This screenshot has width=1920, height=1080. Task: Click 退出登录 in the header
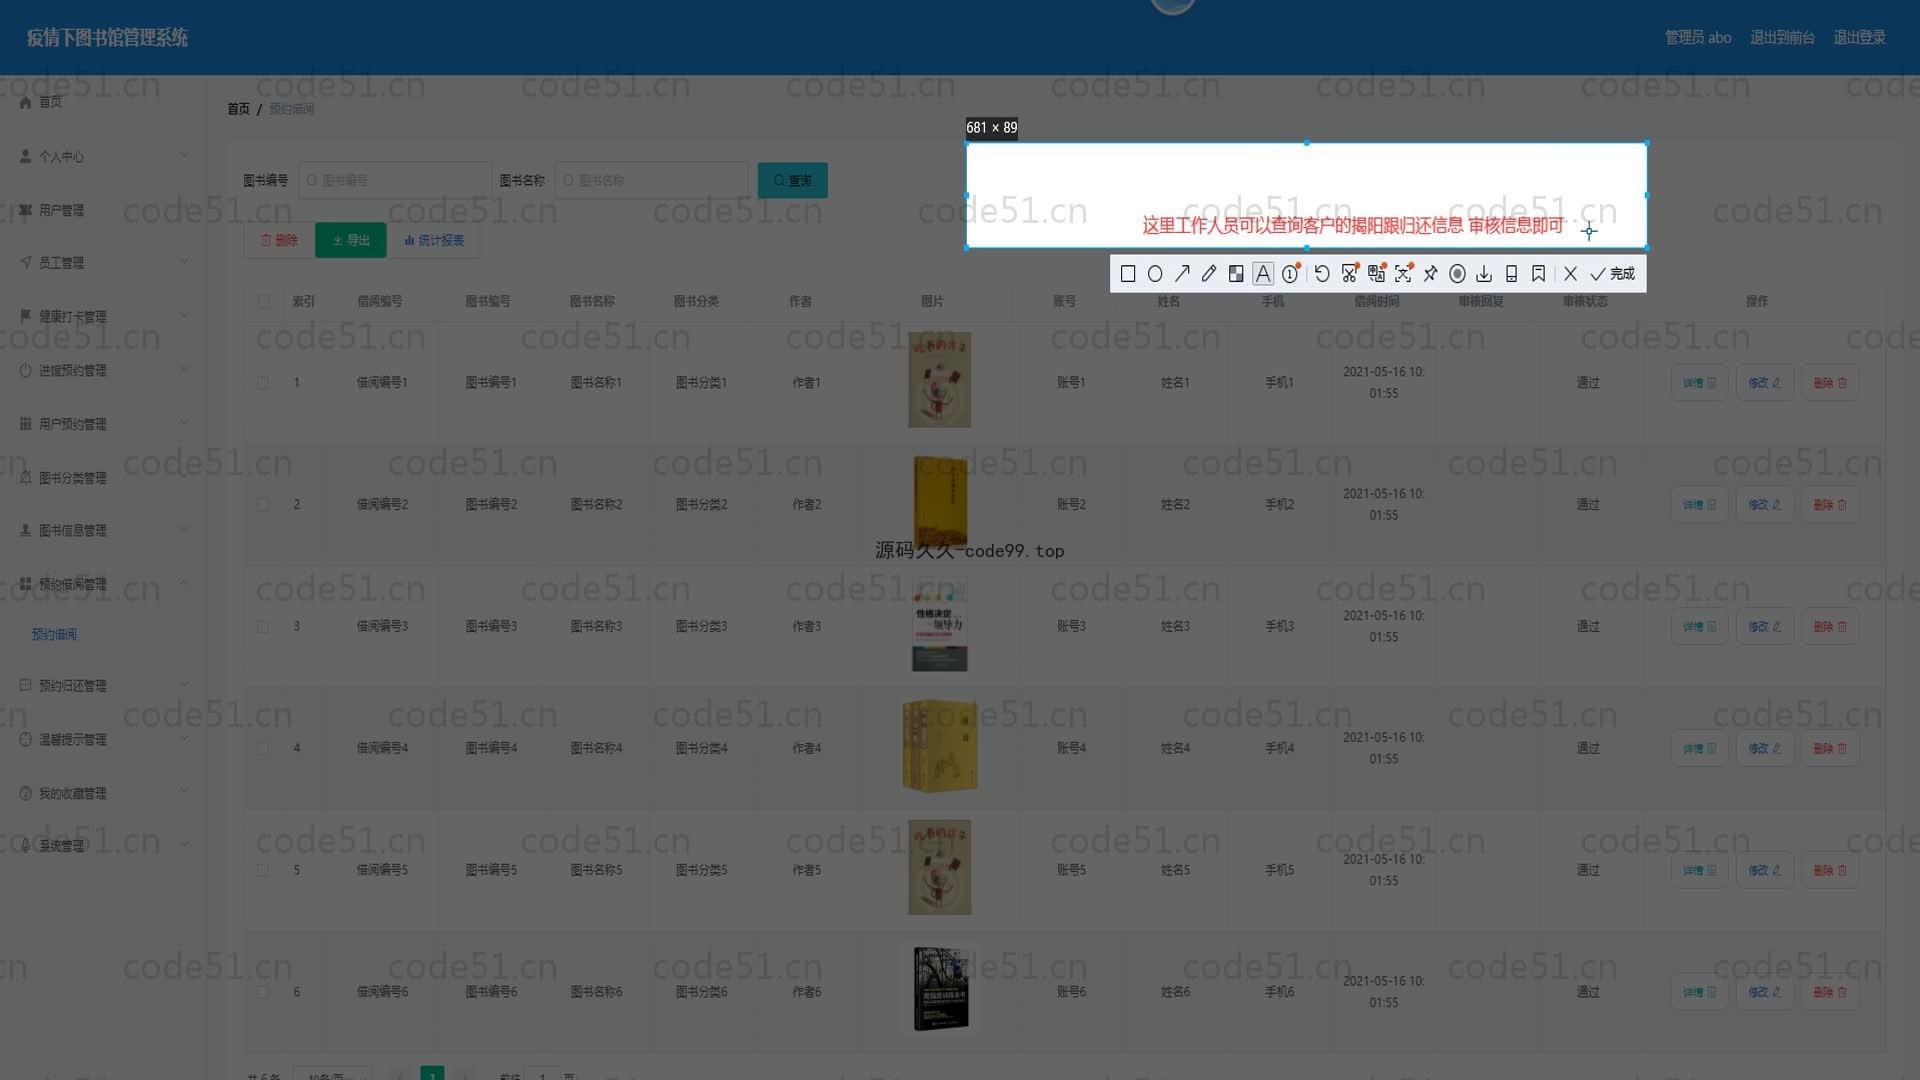(x=1859, y=38)
